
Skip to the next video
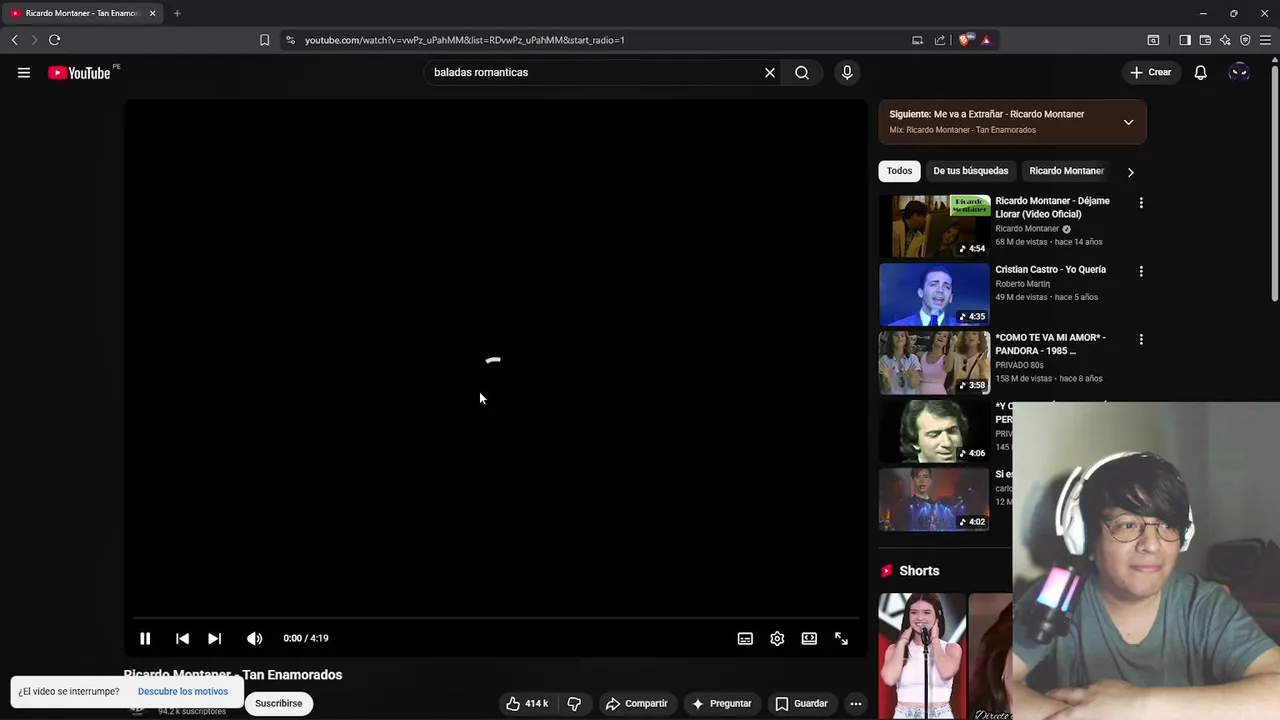(x=214, y=638)
